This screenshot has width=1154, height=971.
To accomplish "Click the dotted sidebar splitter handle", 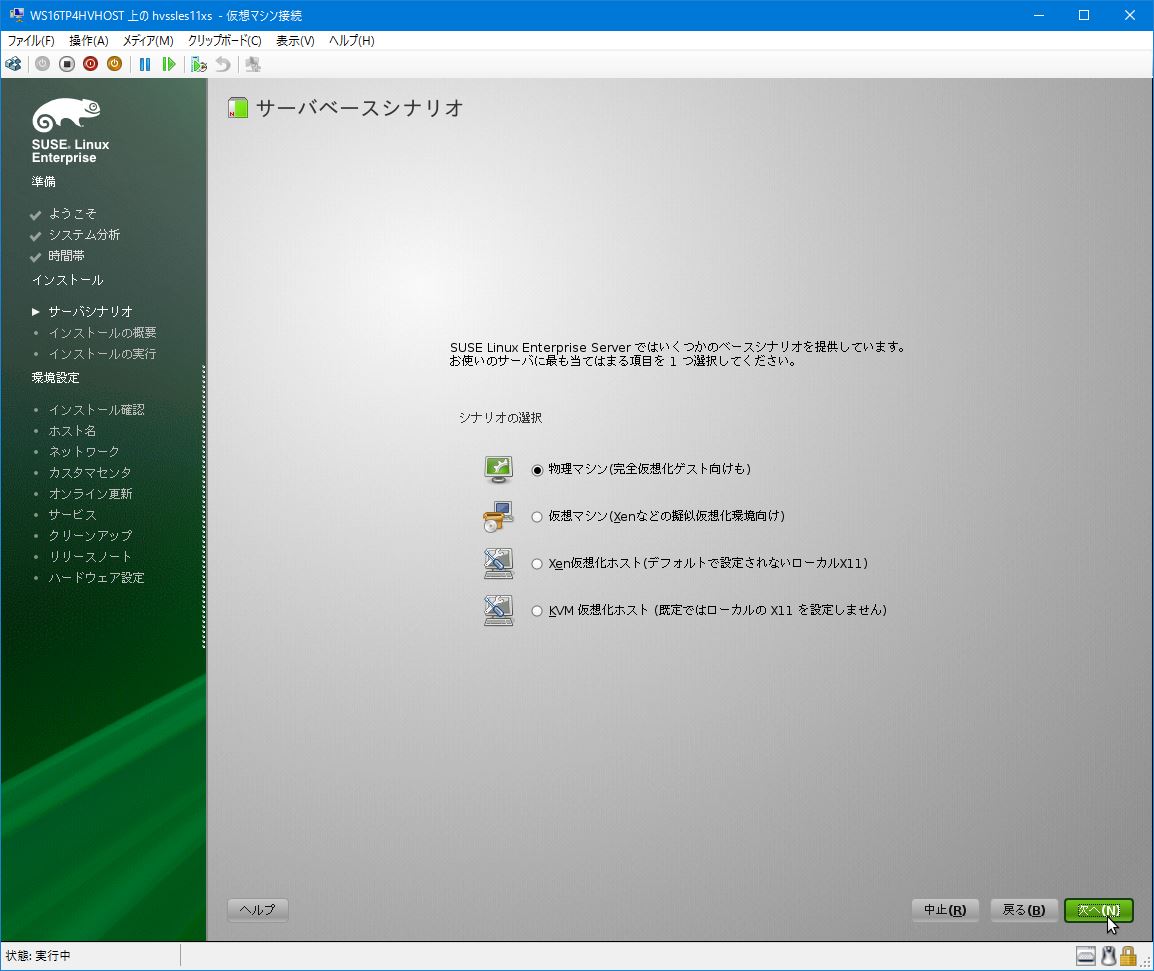I will pos(204,507).
